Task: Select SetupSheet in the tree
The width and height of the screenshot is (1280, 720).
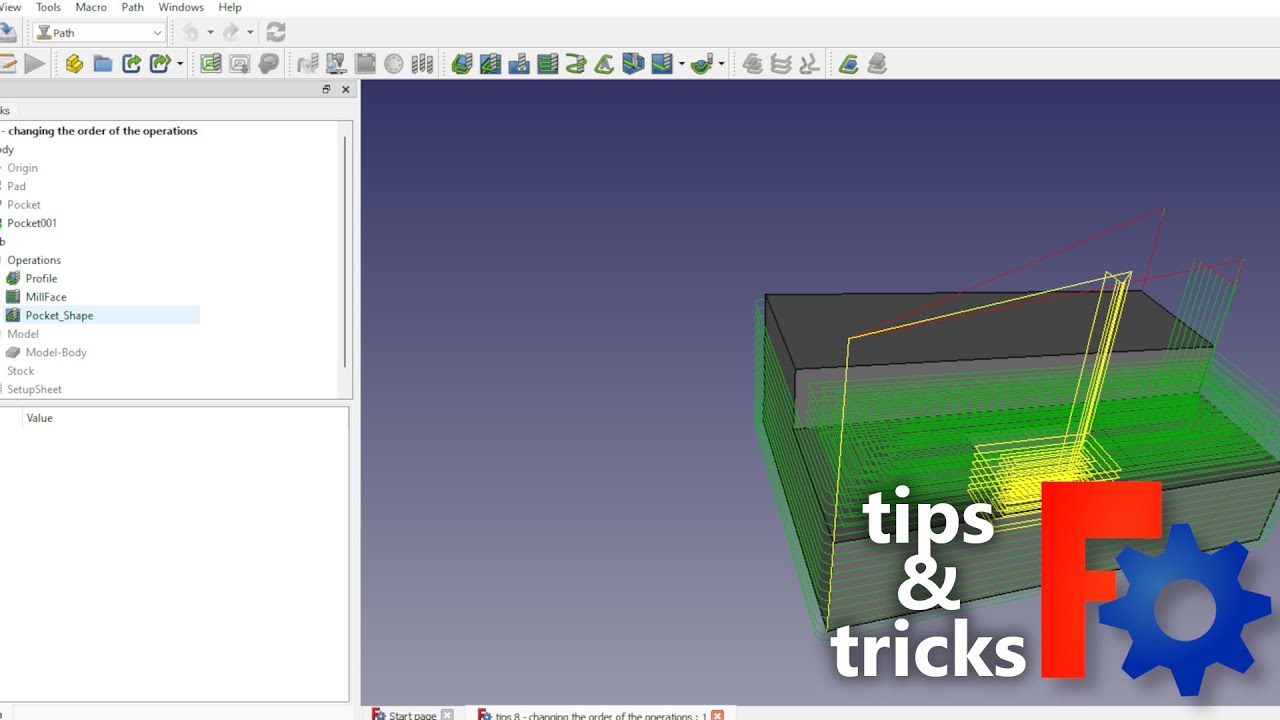Action: pyautogui.click(x=34, y=390)
